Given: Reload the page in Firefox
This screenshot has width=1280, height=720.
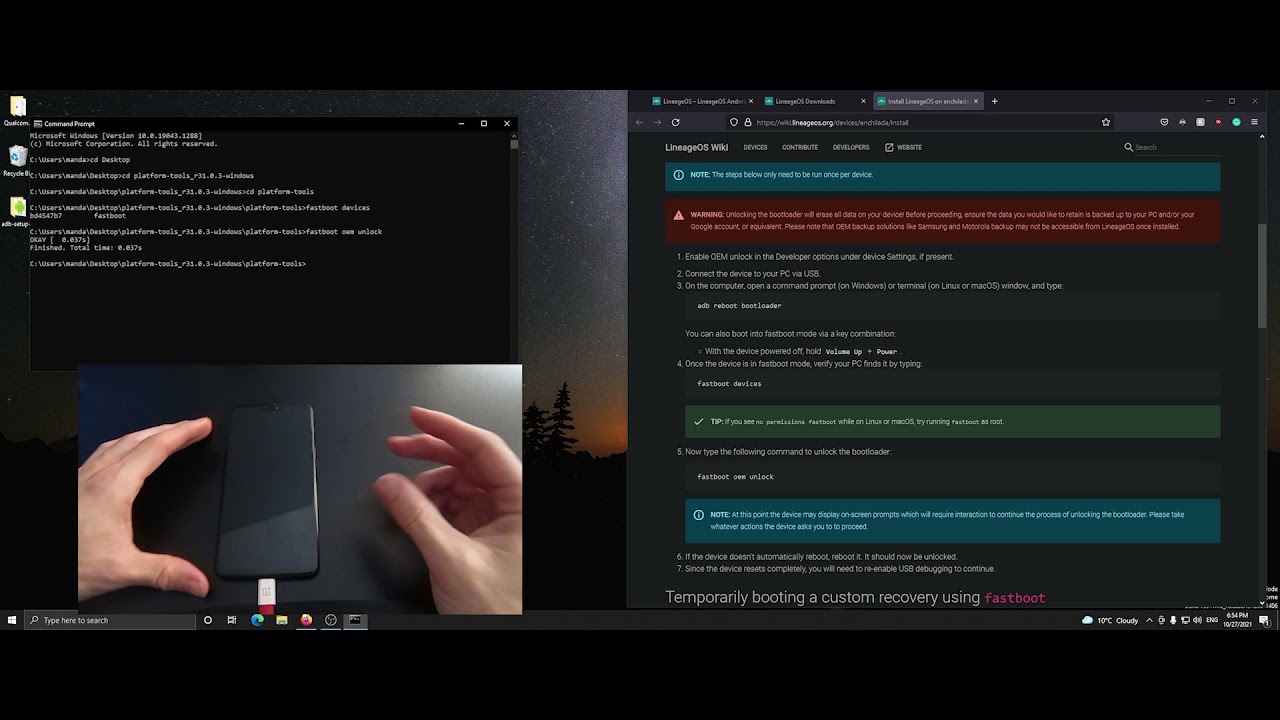Looking at the screenshot, I should tap(675, 122).
